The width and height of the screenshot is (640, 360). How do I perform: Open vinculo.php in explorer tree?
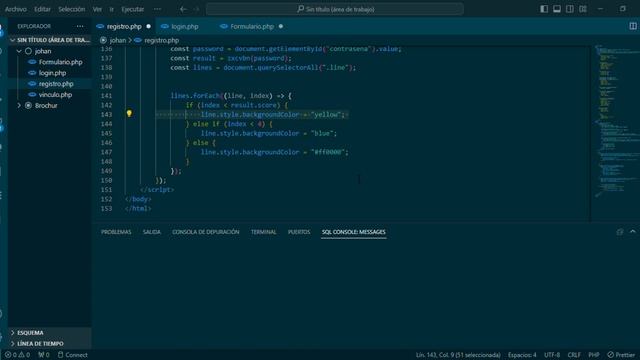coord(55,95)
